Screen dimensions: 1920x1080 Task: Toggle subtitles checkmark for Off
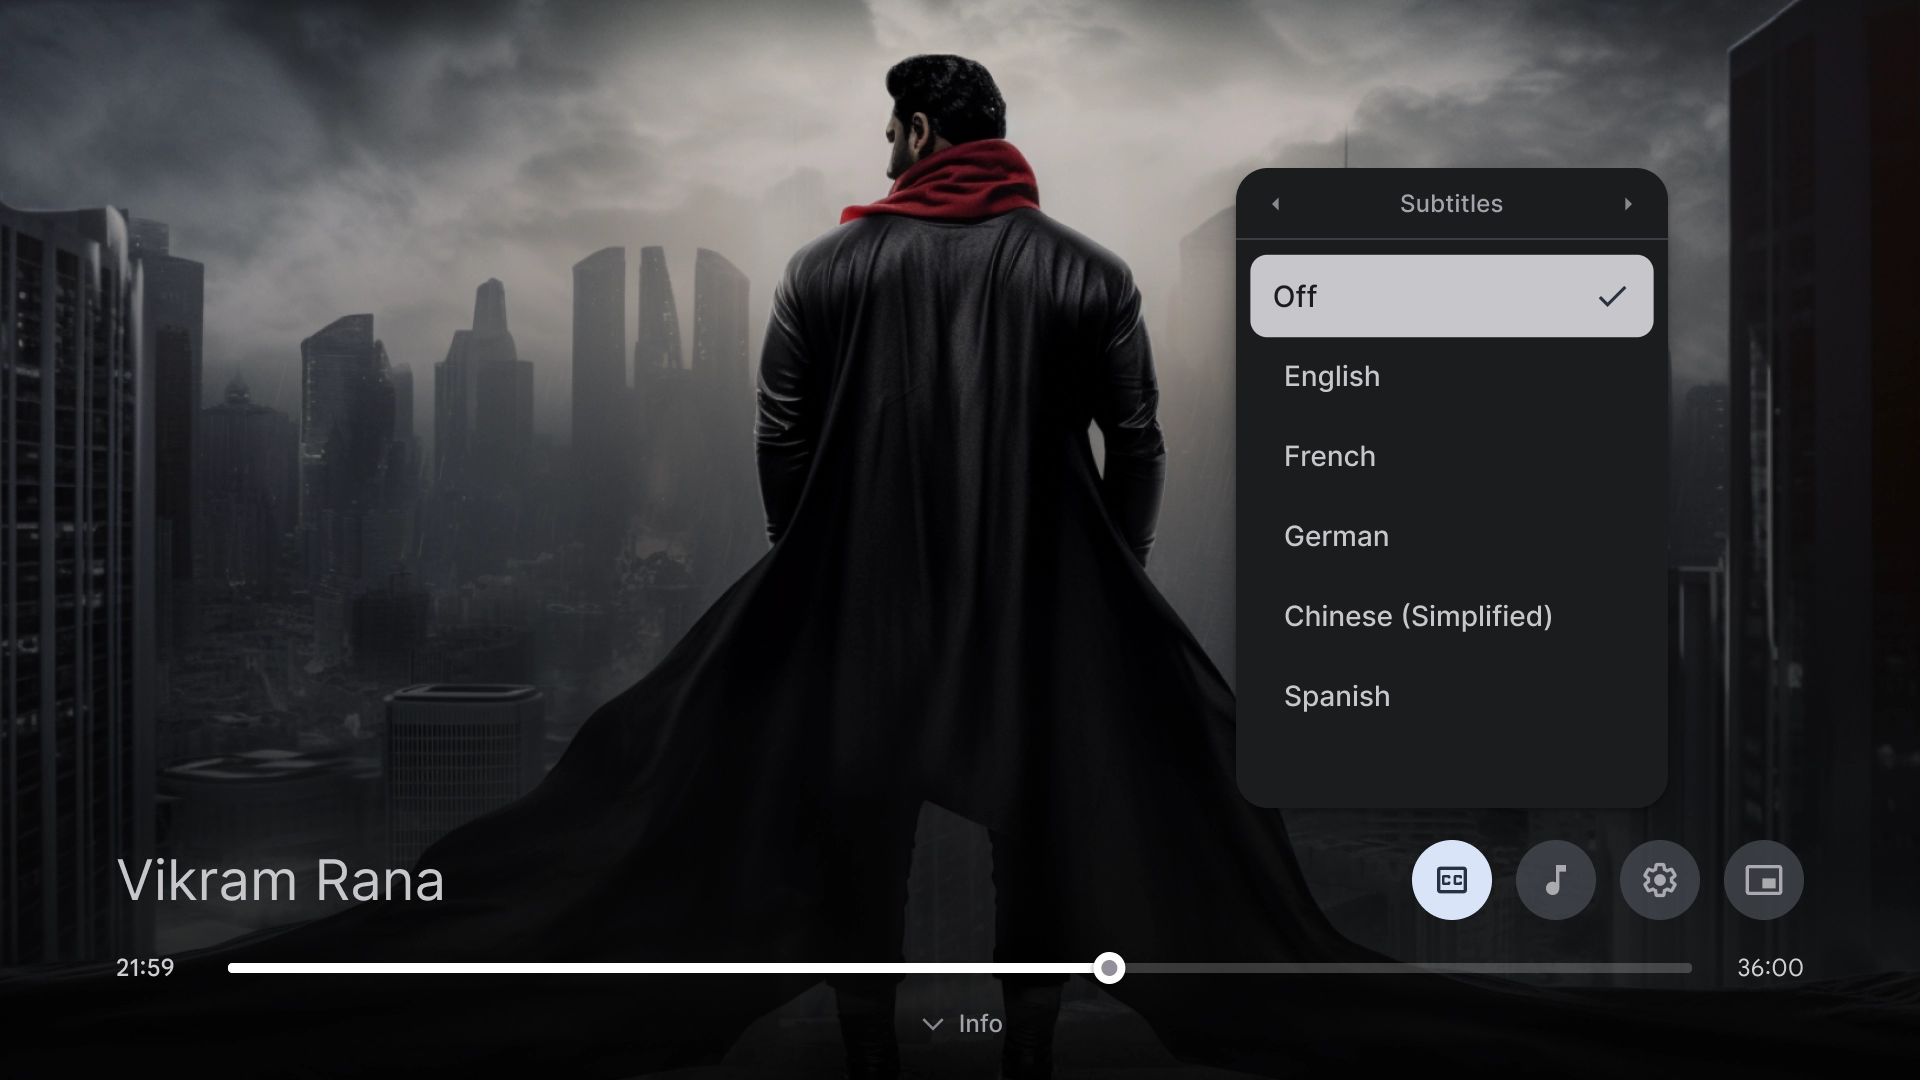pyautogui.click(x=1613, y=295)
